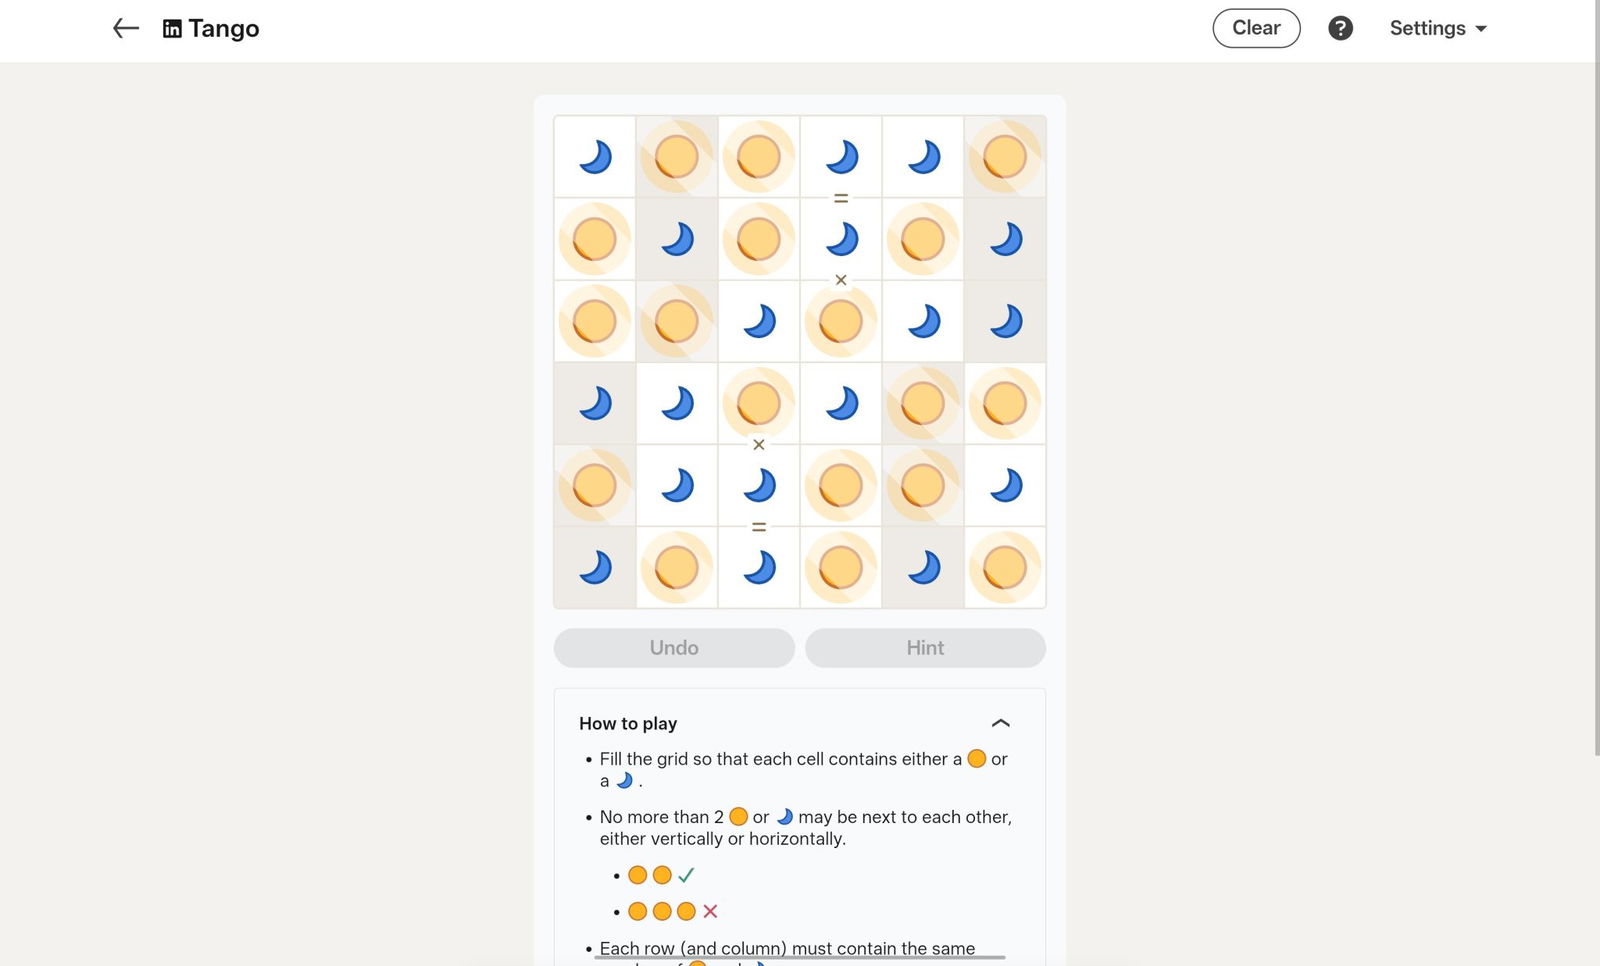Screen dimensions: 1600x966
Task: Click the horizontal scrollbar at the page bottom
Action: (x=800, y=957)
